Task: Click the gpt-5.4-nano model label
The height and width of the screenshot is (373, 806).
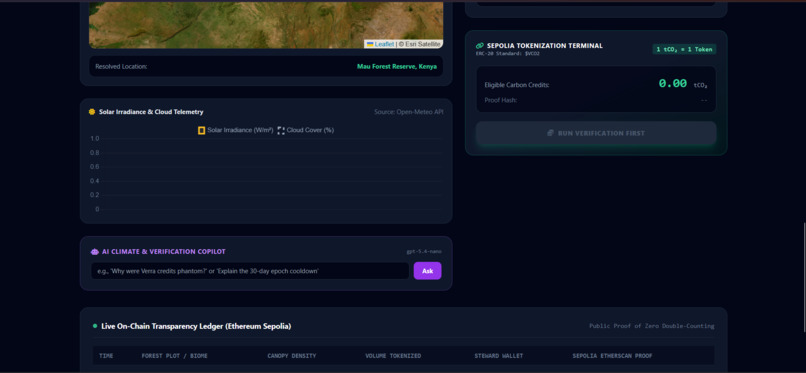Action: point(424,252)
